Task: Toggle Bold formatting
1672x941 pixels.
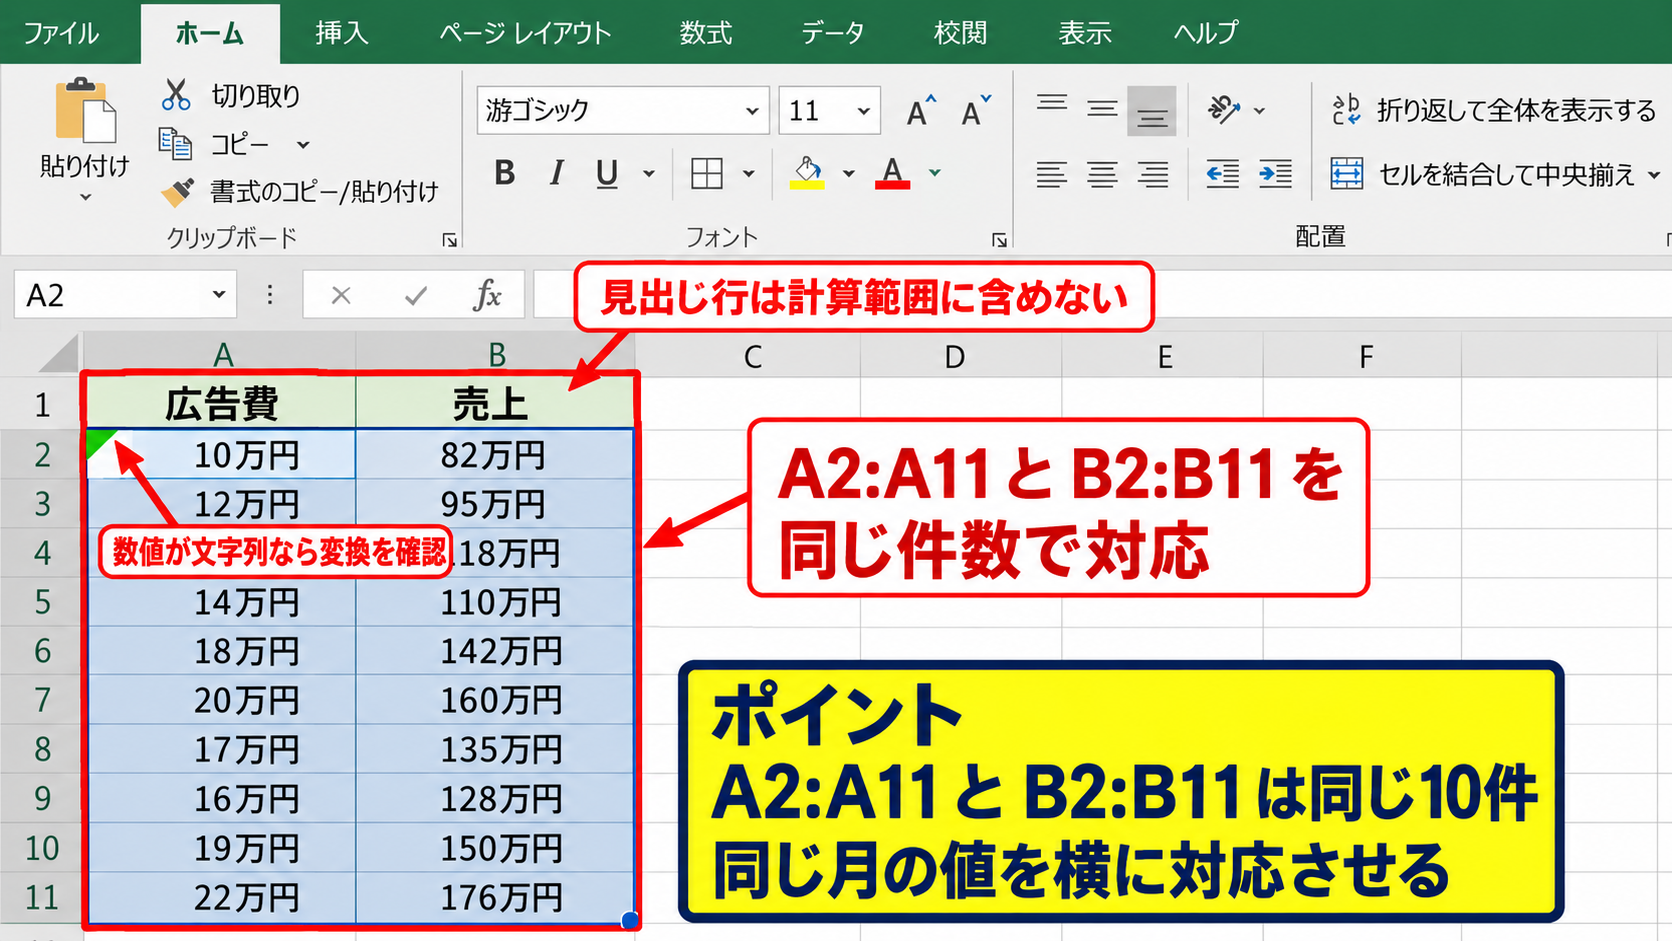Action: (x=505, y=174)
